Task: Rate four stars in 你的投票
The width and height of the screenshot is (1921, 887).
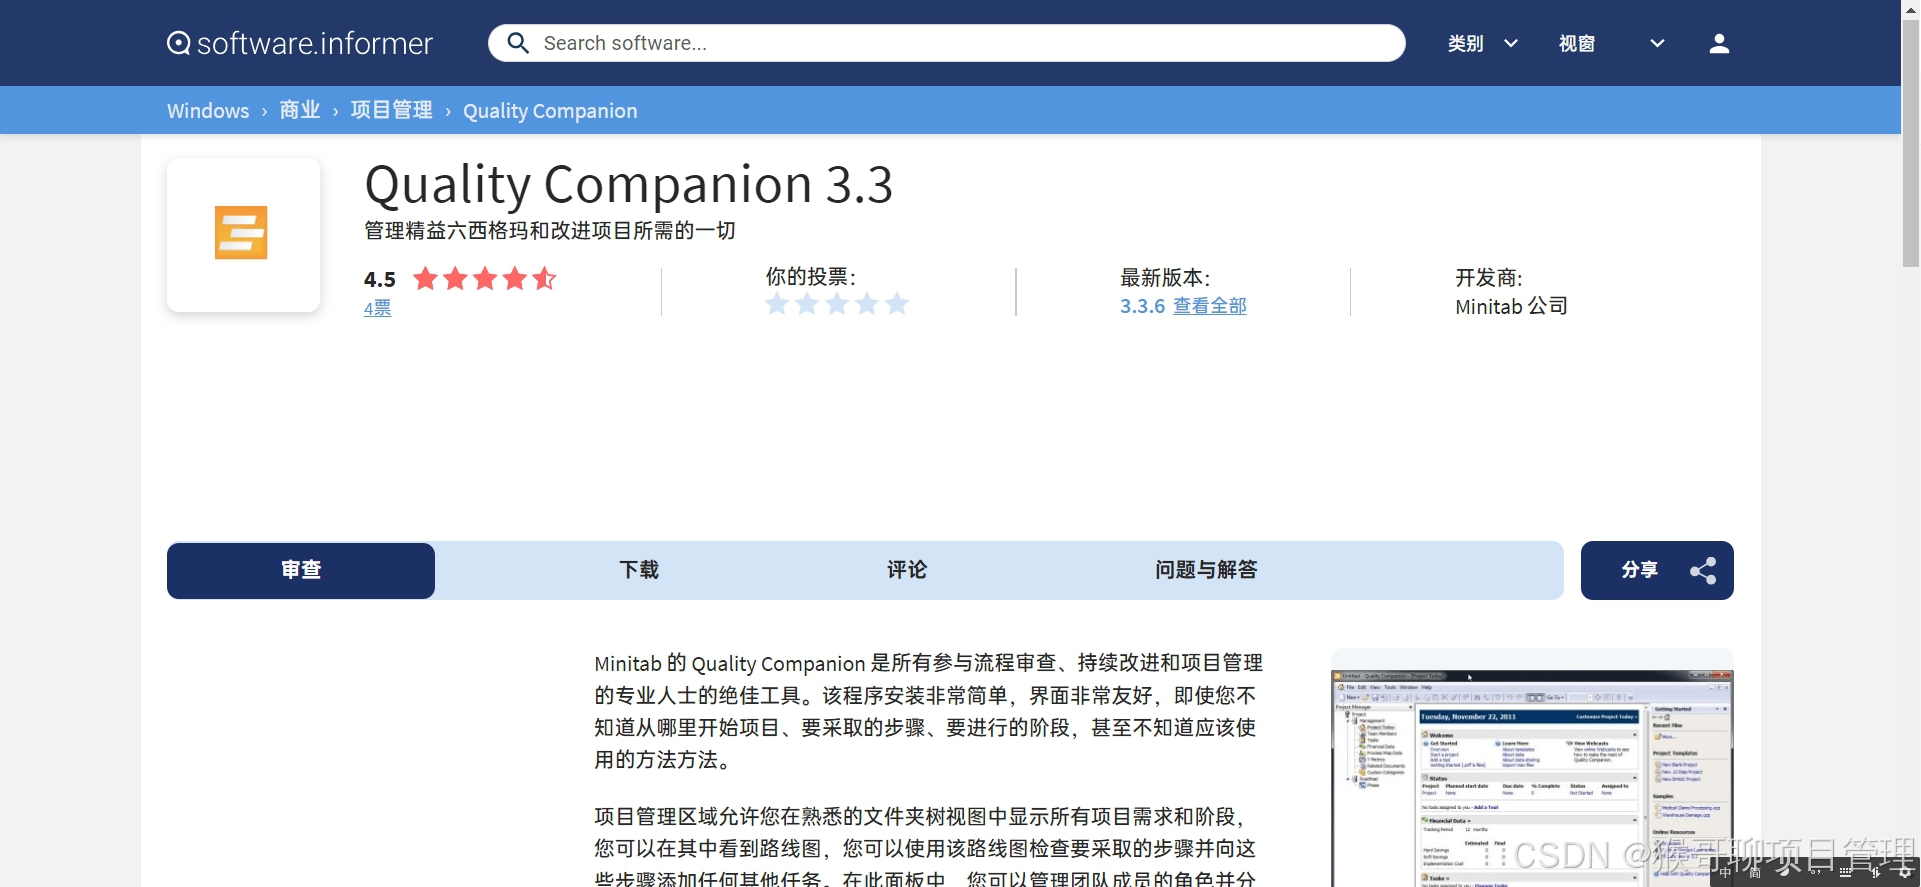Action: (x=867, y=303)
